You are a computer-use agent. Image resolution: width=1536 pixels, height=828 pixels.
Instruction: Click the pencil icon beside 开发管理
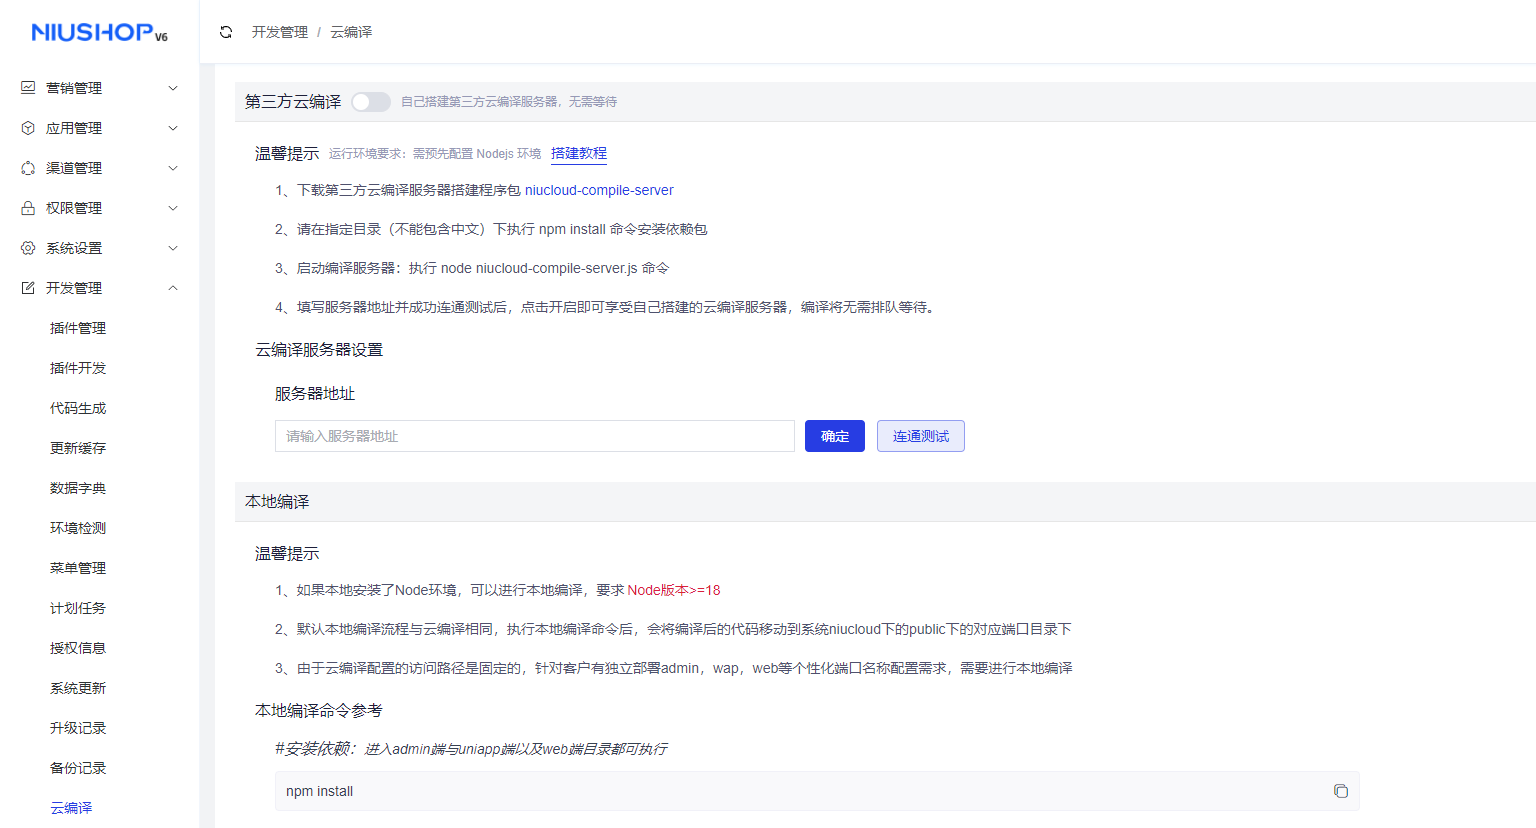click(27, 287)
